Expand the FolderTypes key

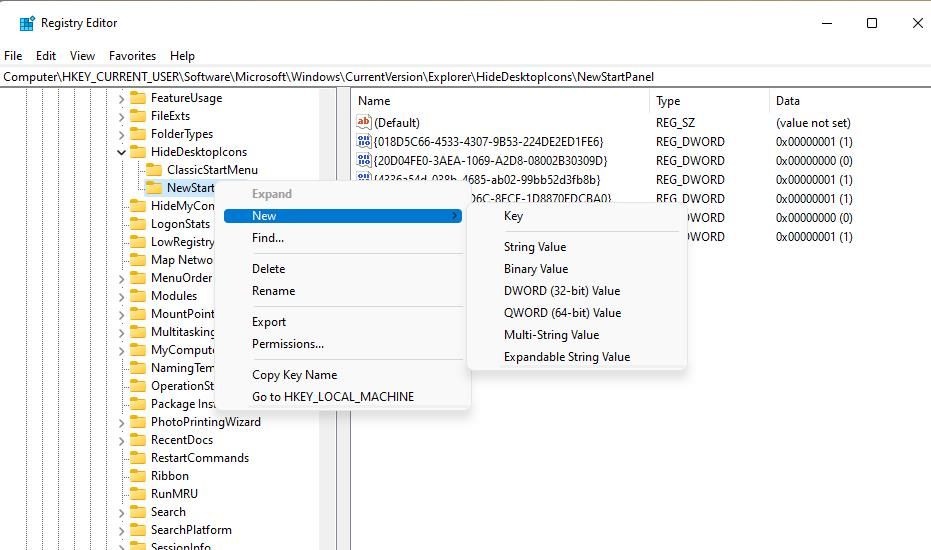(x=121, y=135)
